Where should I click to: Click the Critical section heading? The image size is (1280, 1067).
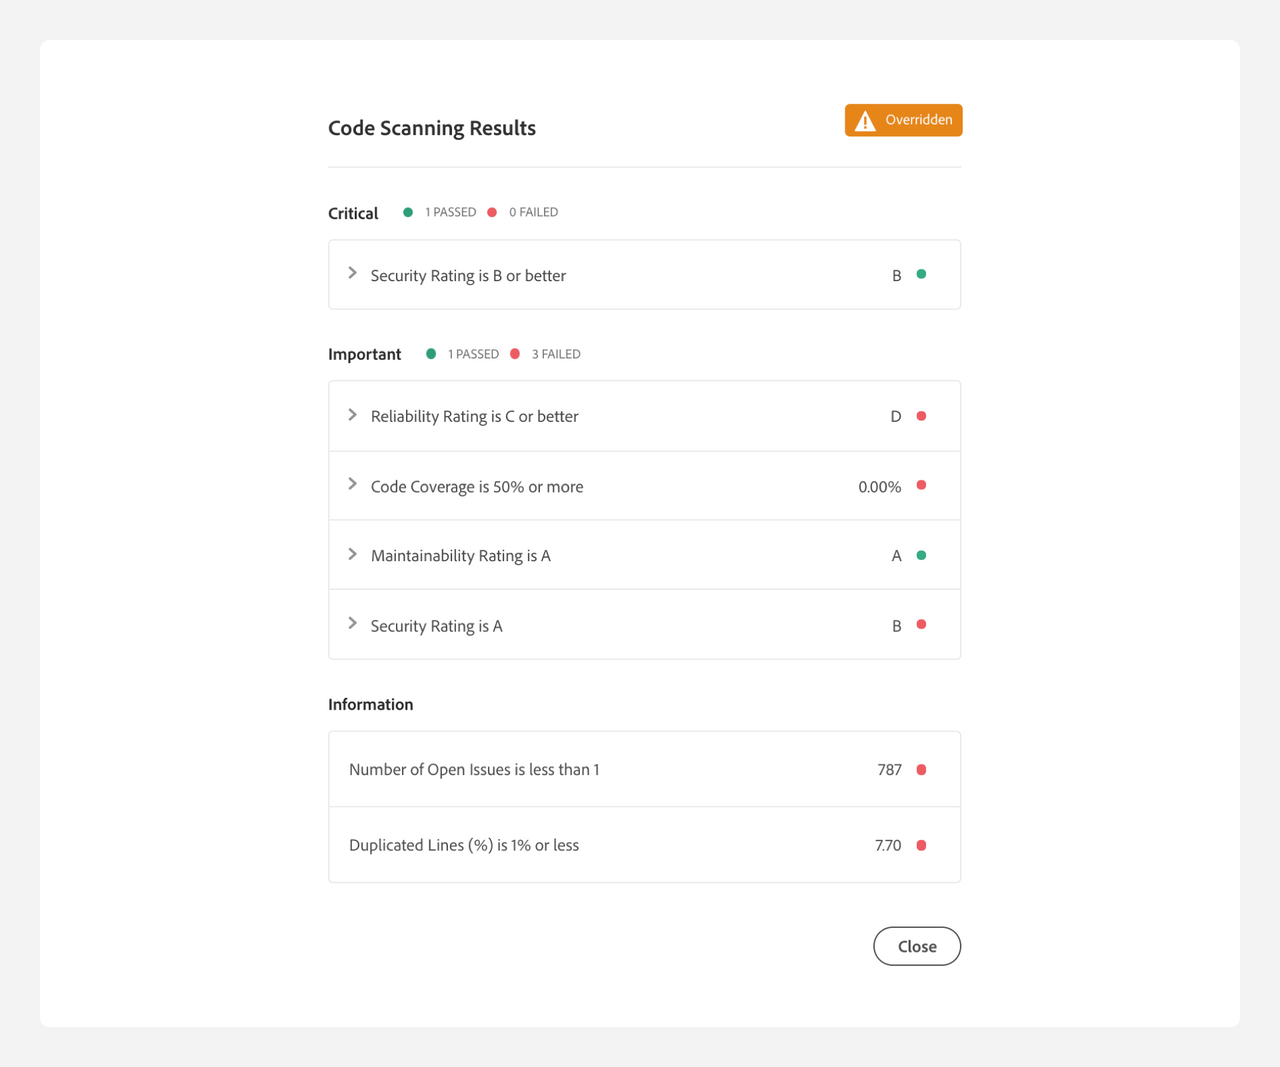point(353,213)
